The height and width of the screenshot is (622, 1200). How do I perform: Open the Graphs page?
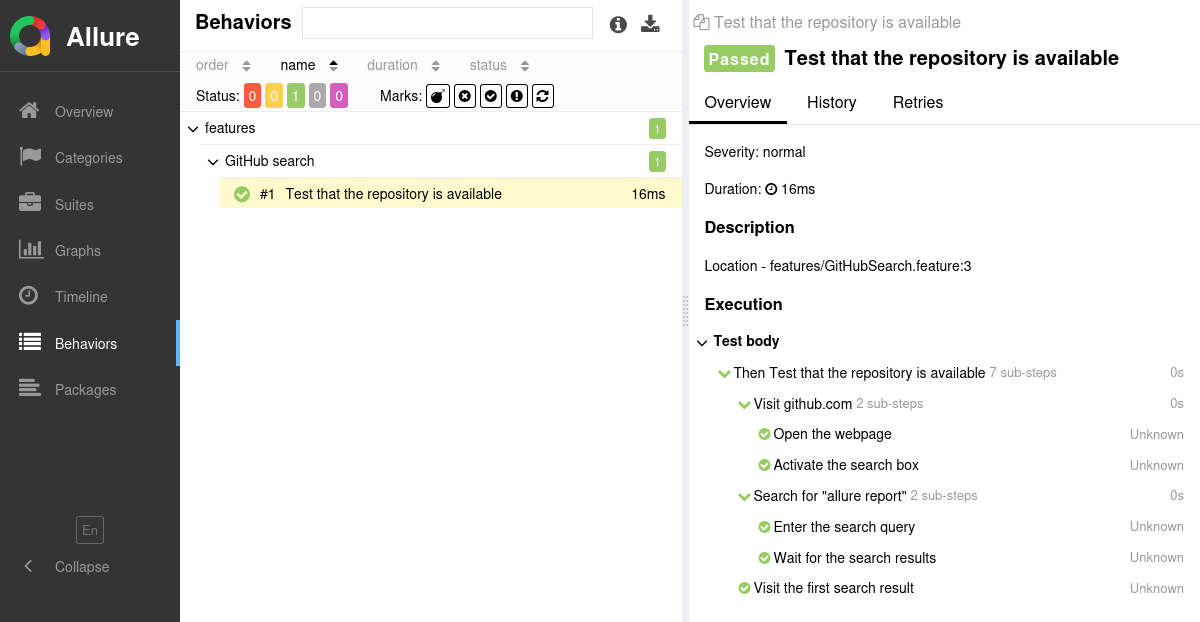(77, 251)
